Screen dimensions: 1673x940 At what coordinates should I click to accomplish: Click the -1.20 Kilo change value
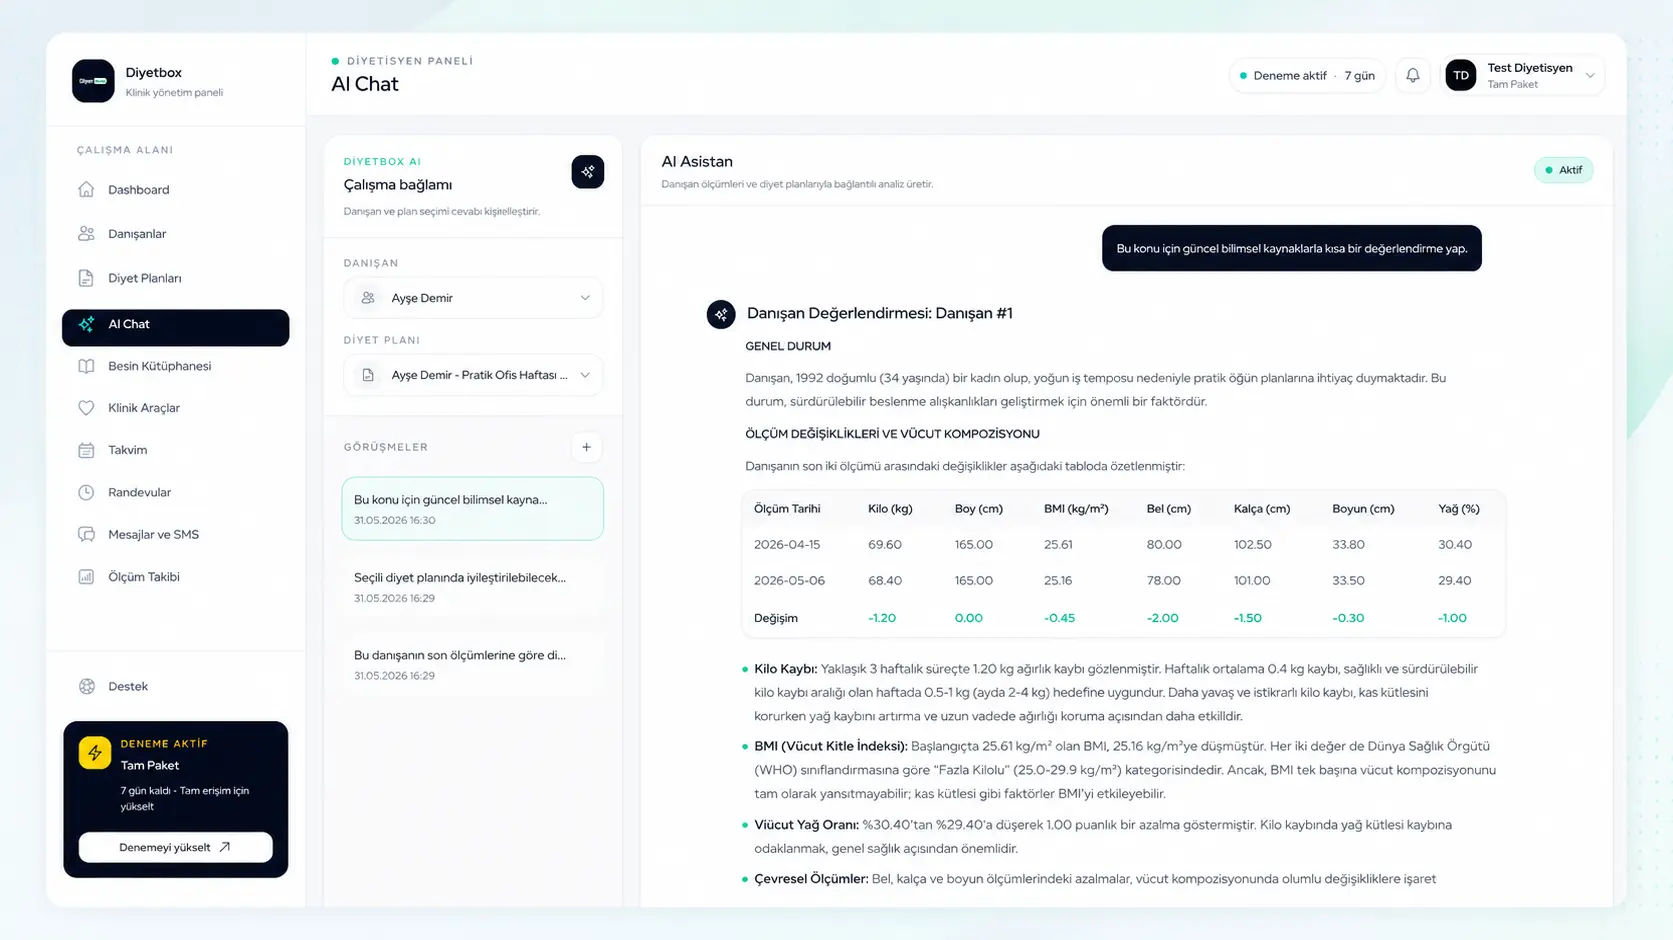(x=882, y=618)
